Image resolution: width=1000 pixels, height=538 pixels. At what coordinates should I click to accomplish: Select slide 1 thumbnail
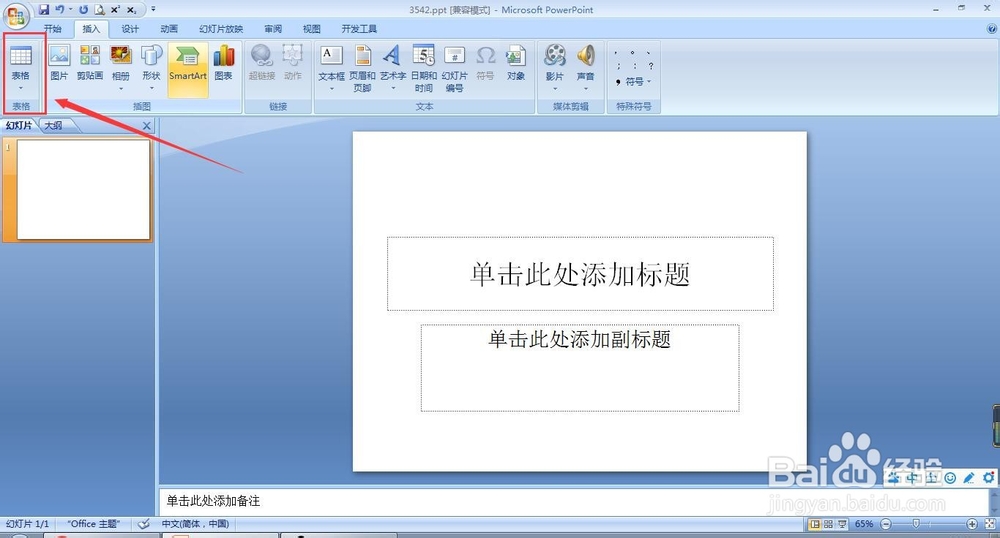coord(84,190)
